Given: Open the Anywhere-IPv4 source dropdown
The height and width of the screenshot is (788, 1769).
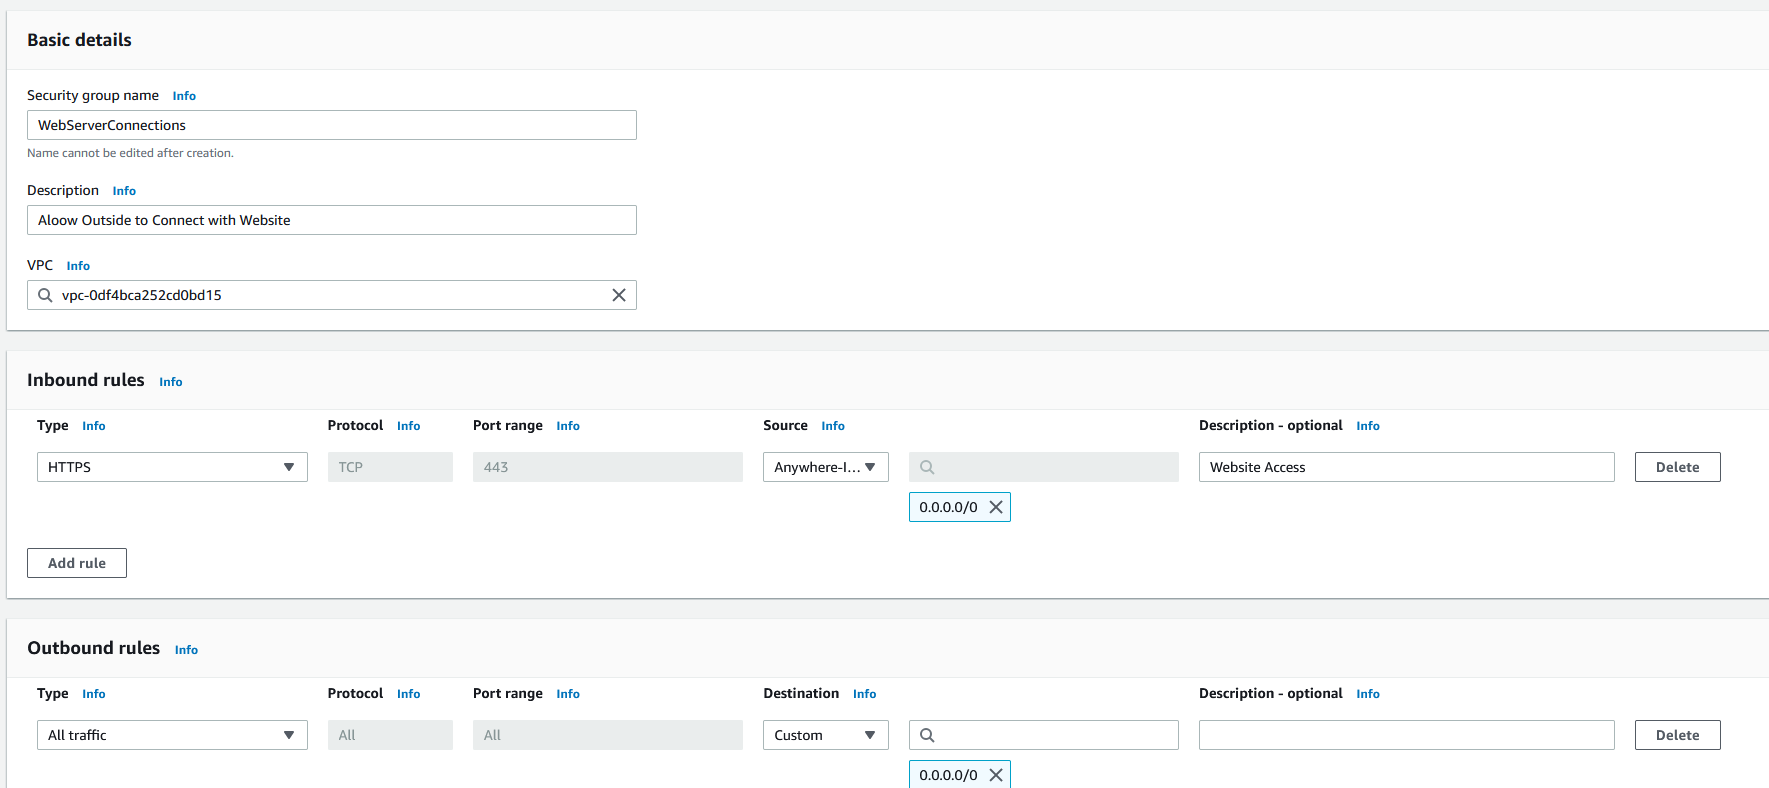Looking at the screenshot, I should [825, 467].
